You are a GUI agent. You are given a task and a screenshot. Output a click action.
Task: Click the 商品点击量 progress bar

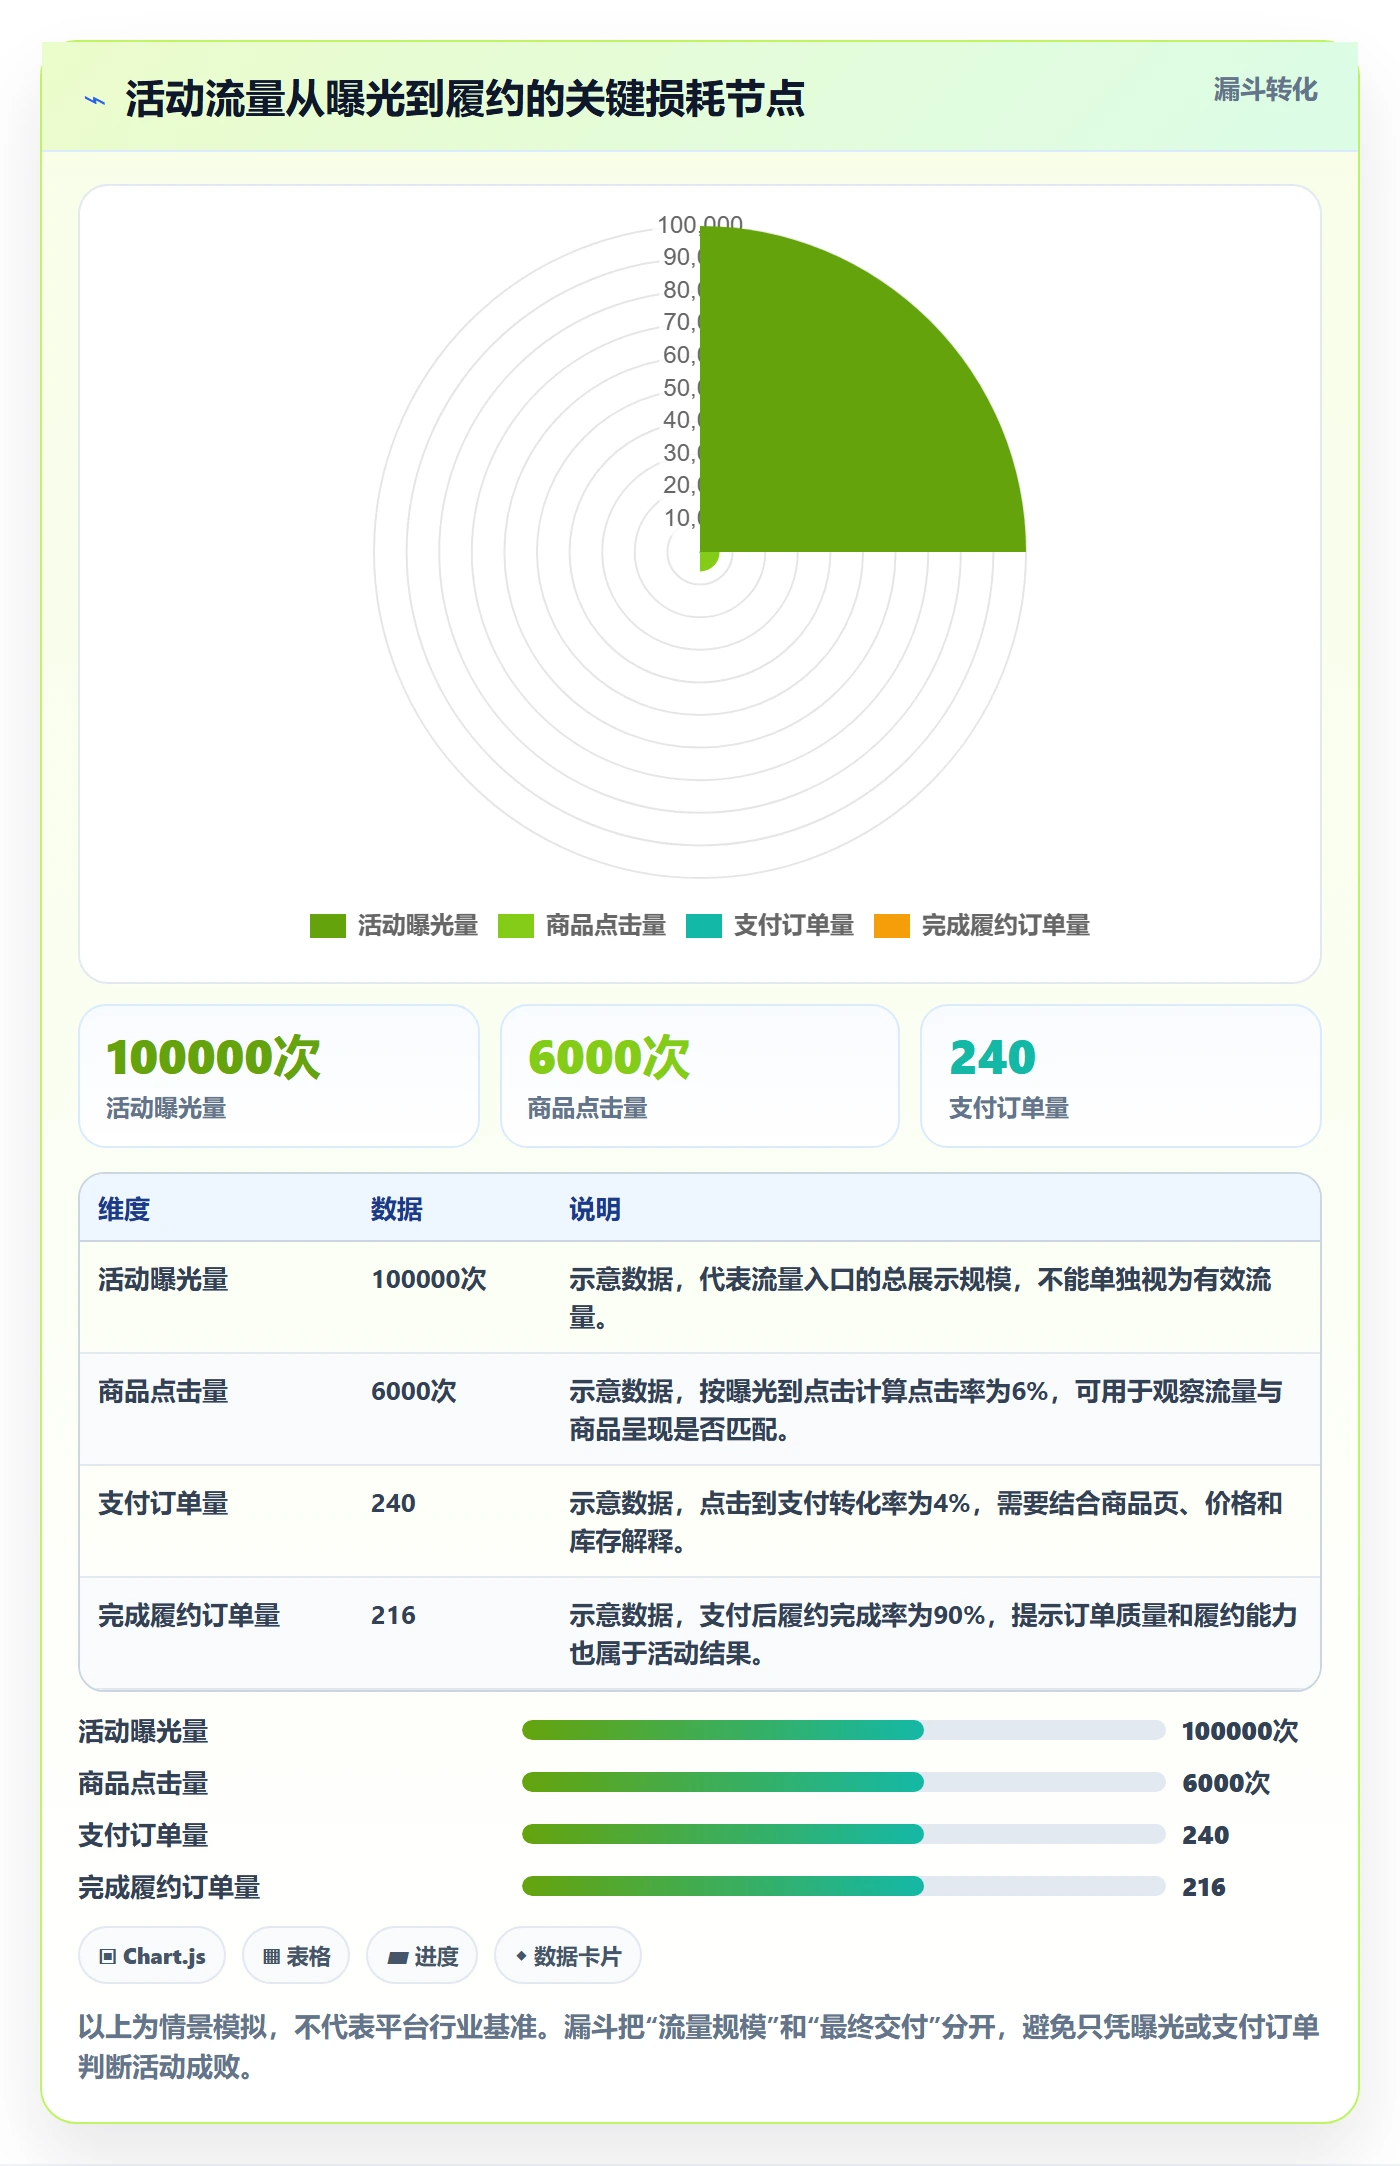(844, 1782)
